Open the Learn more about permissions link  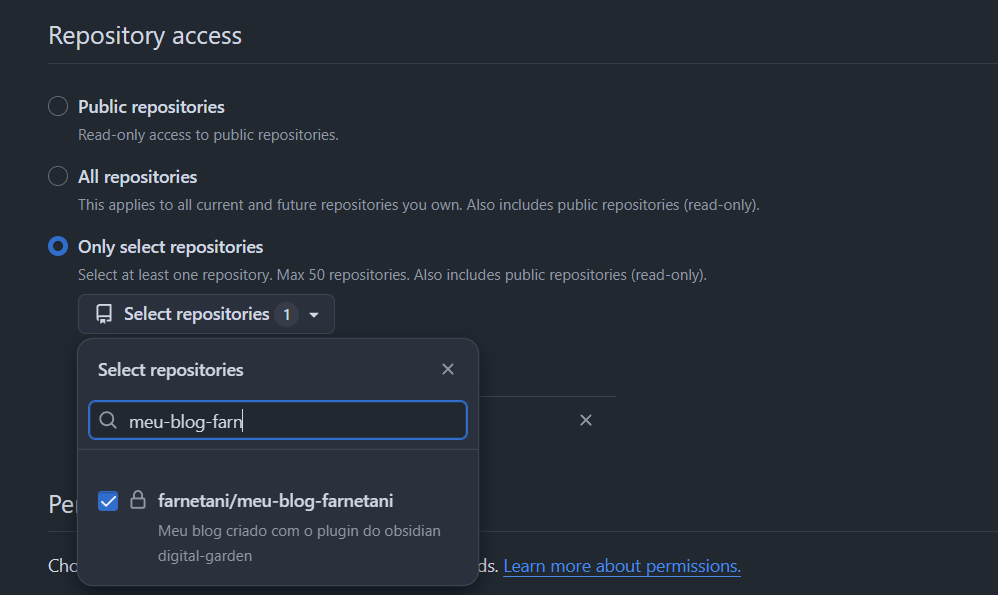click(621, 566)
